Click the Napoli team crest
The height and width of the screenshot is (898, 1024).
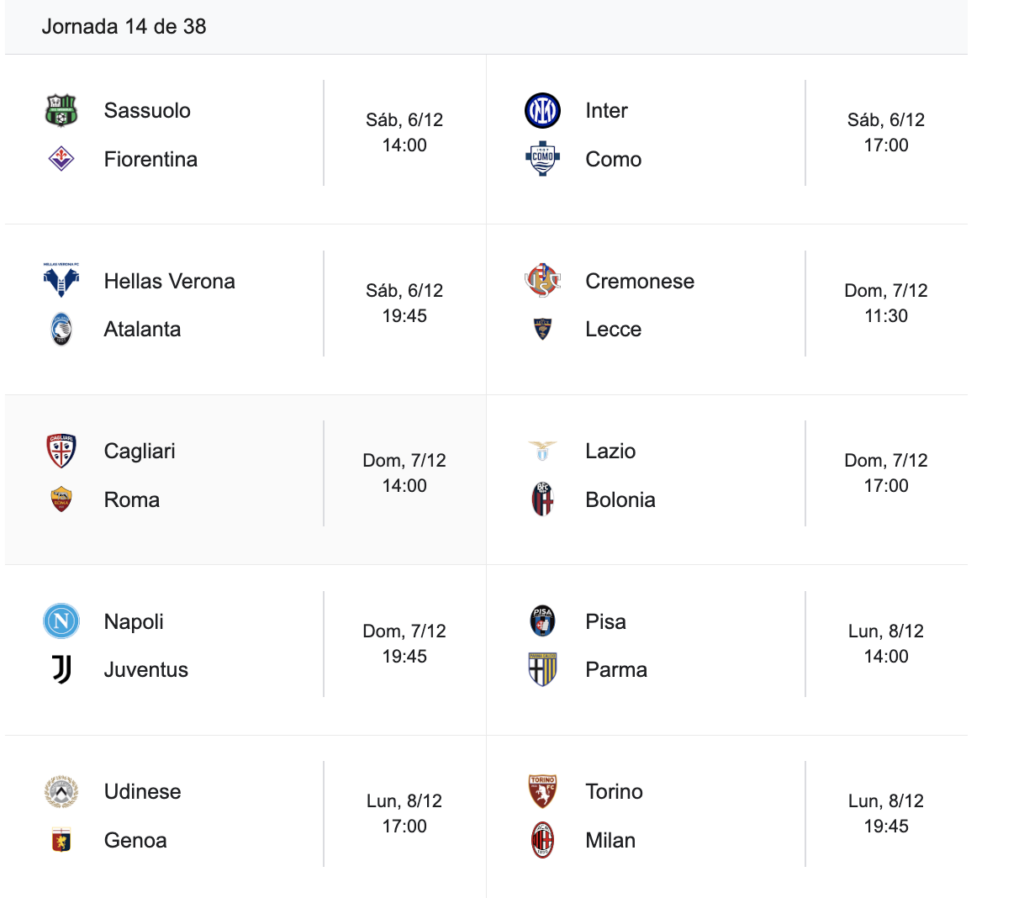(x=61, y=621)
